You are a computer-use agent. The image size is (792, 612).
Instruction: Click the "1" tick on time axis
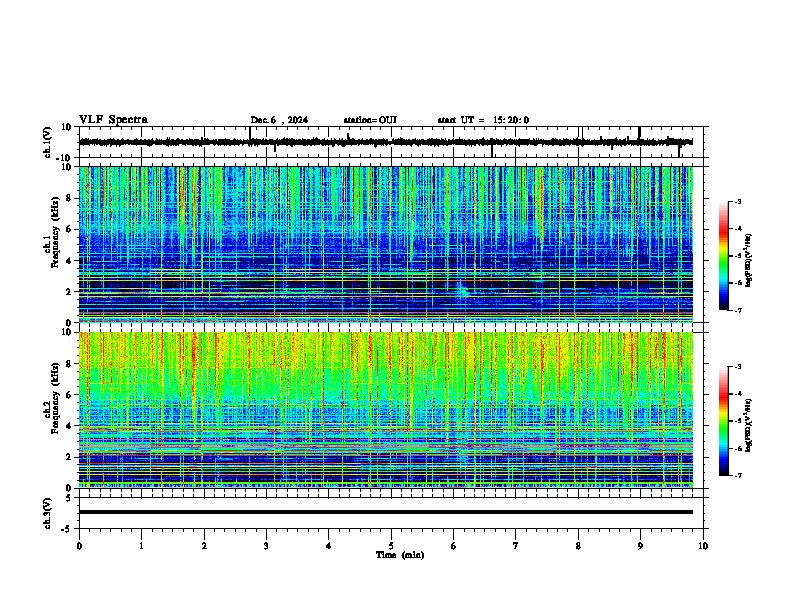point(141,546)
